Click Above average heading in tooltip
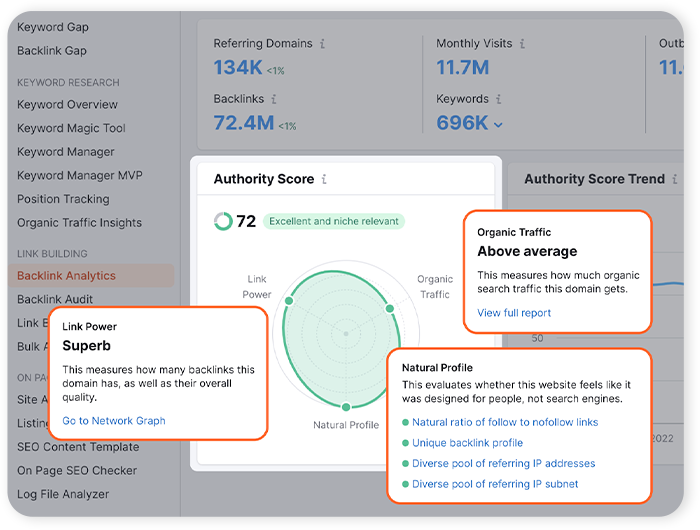700x530 pixels. (527, 251)
